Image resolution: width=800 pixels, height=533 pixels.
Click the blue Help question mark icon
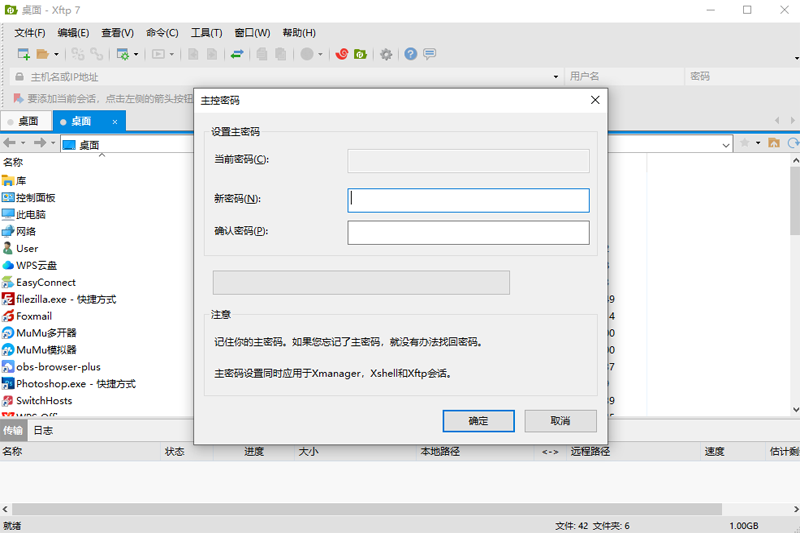[410, 54]
